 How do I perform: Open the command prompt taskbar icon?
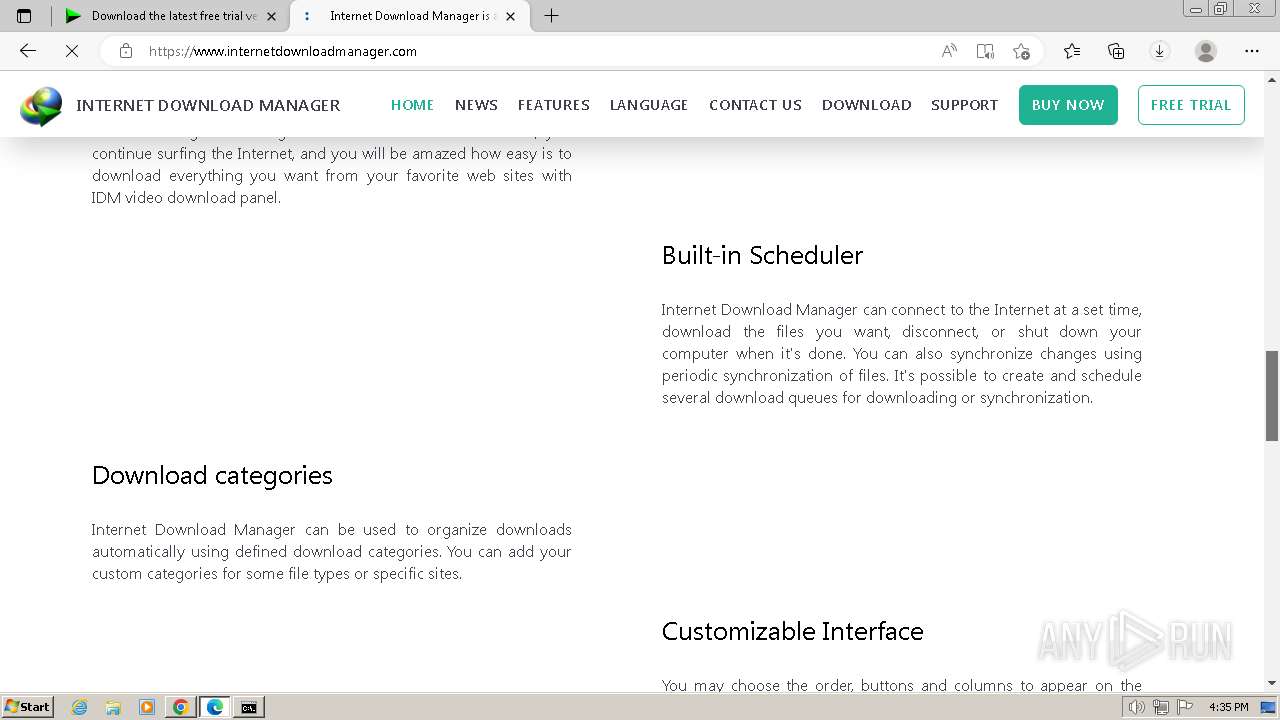coord(248,707)
